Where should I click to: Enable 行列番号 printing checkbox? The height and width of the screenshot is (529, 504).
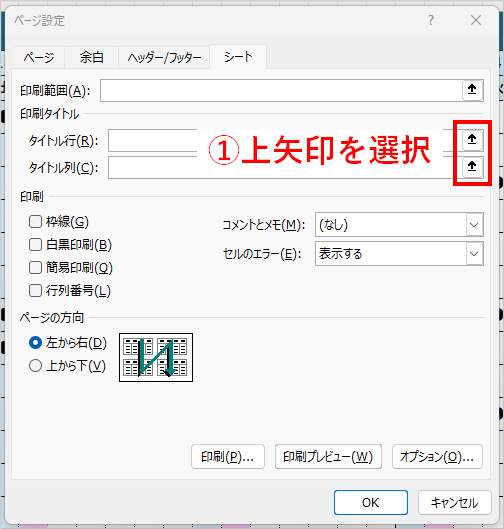pyautogui.click(x=35, y=291)
